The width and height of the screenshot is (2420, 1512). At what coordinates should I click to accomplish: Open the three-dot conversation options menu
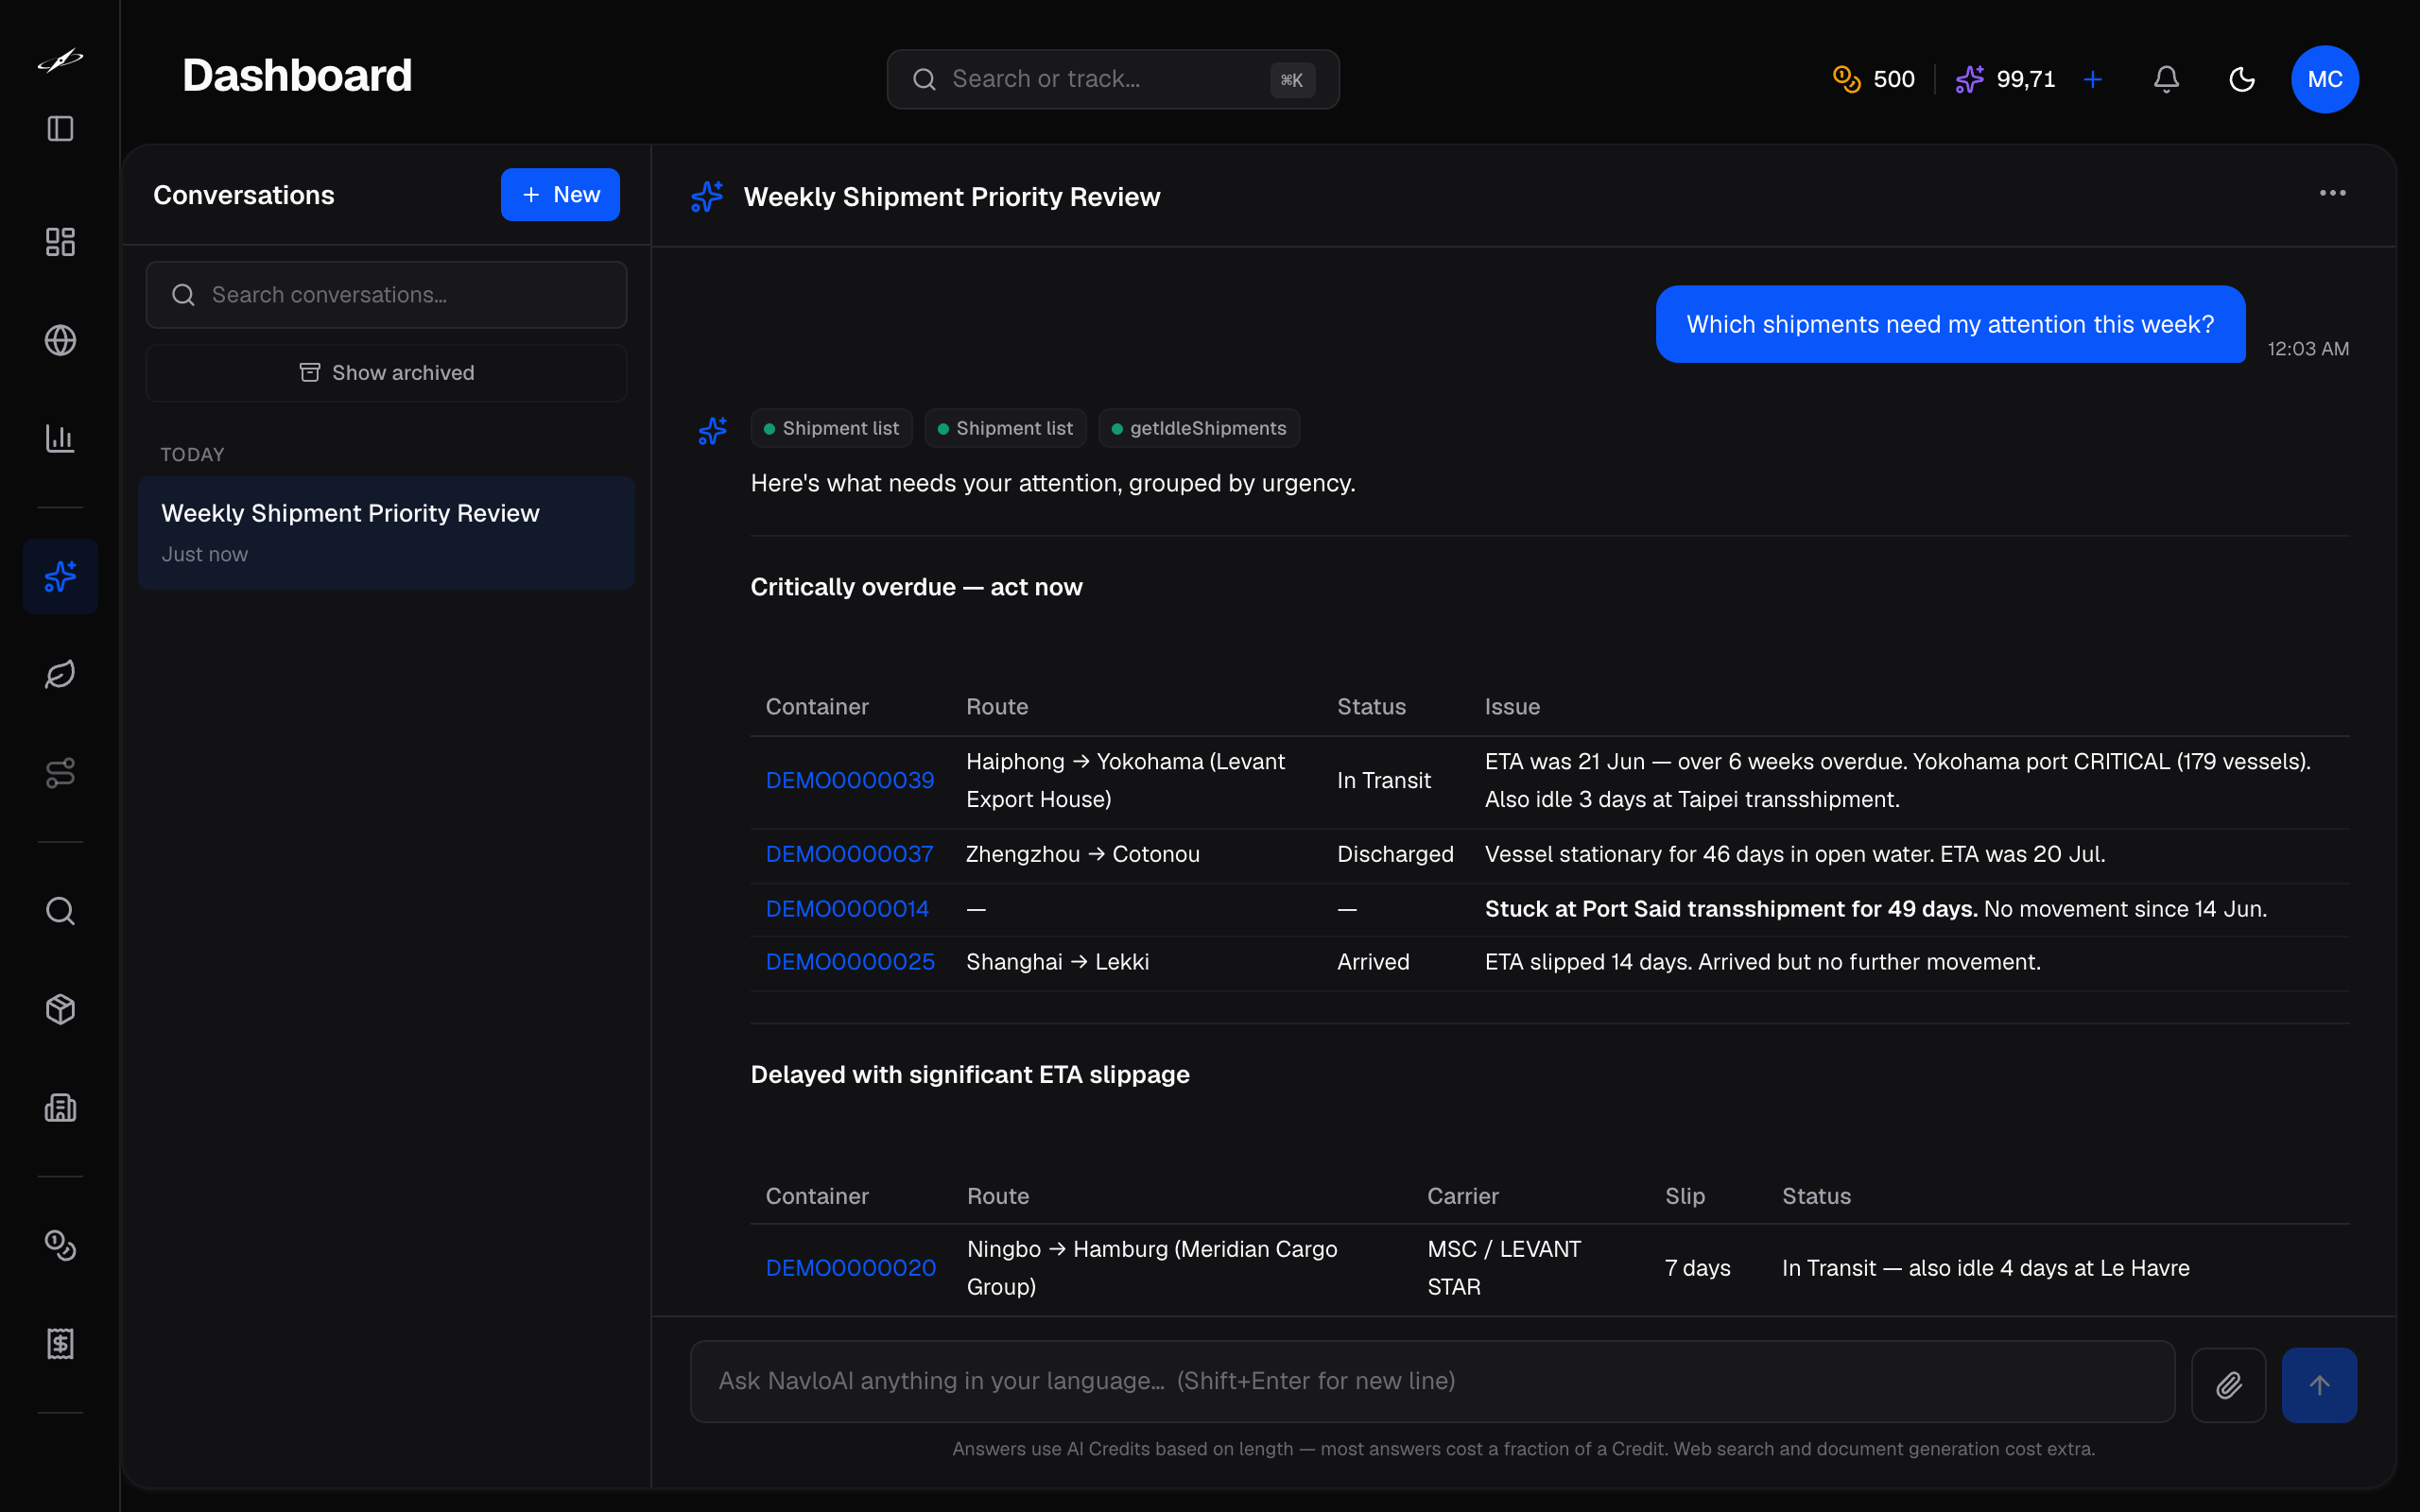click(x=2332, y=193)
